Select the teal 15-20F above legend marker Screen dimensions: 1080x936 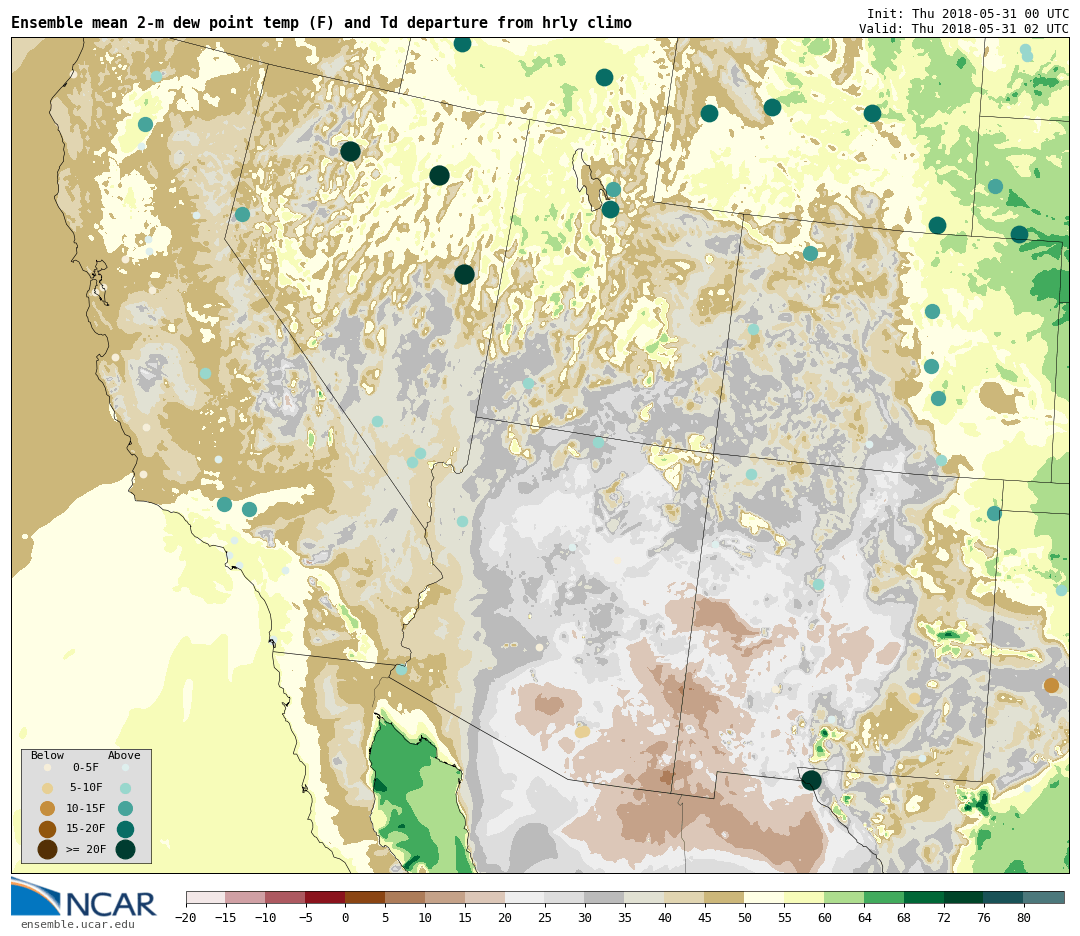(125, 829)
